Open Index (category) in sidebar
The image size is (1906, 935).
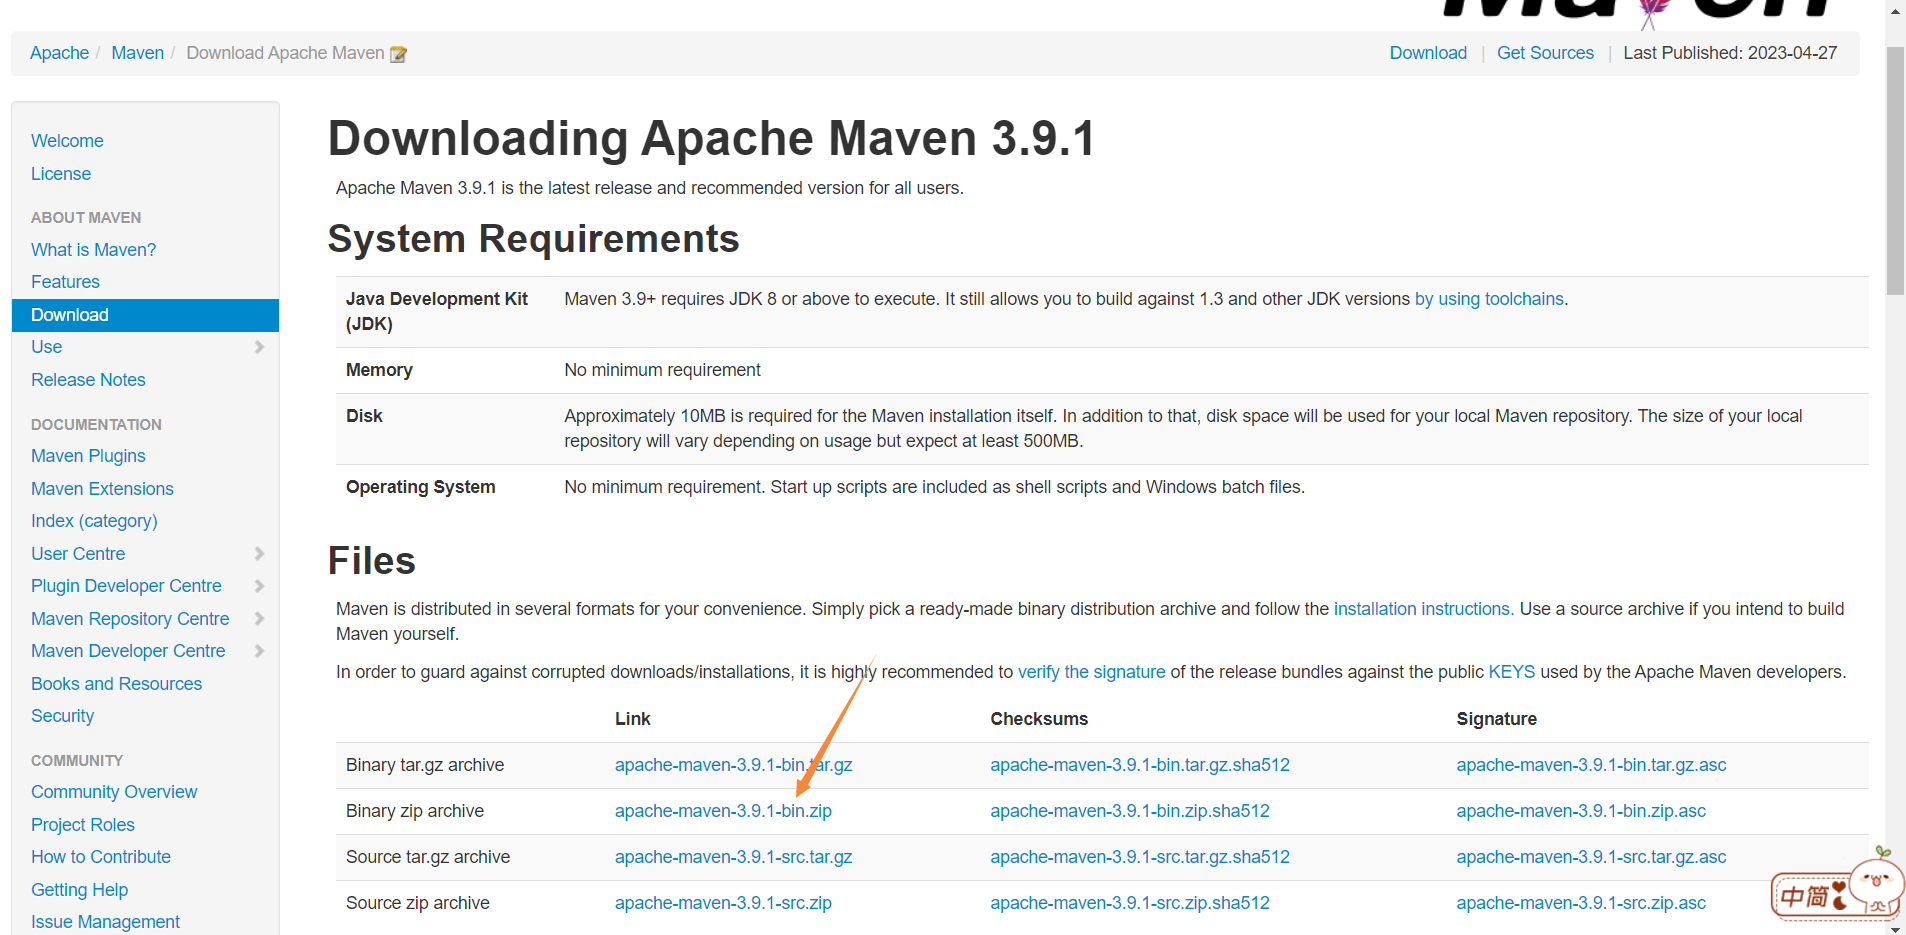(x=94, y=521)
